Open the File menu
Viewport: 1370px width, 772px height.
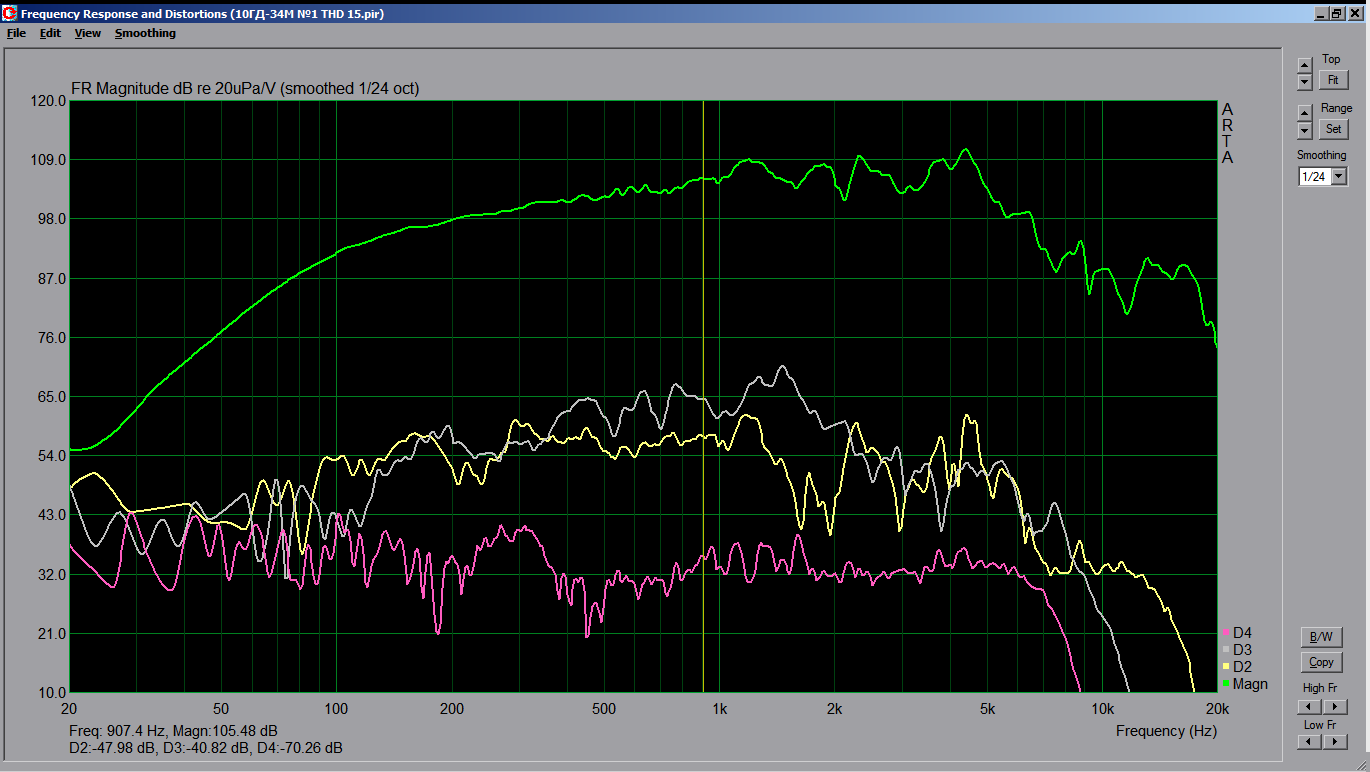[x=16, y=33]
